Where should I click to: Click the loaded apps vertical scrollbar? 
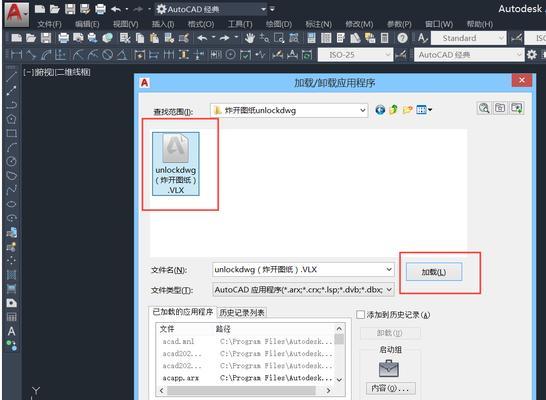point(339,354)
